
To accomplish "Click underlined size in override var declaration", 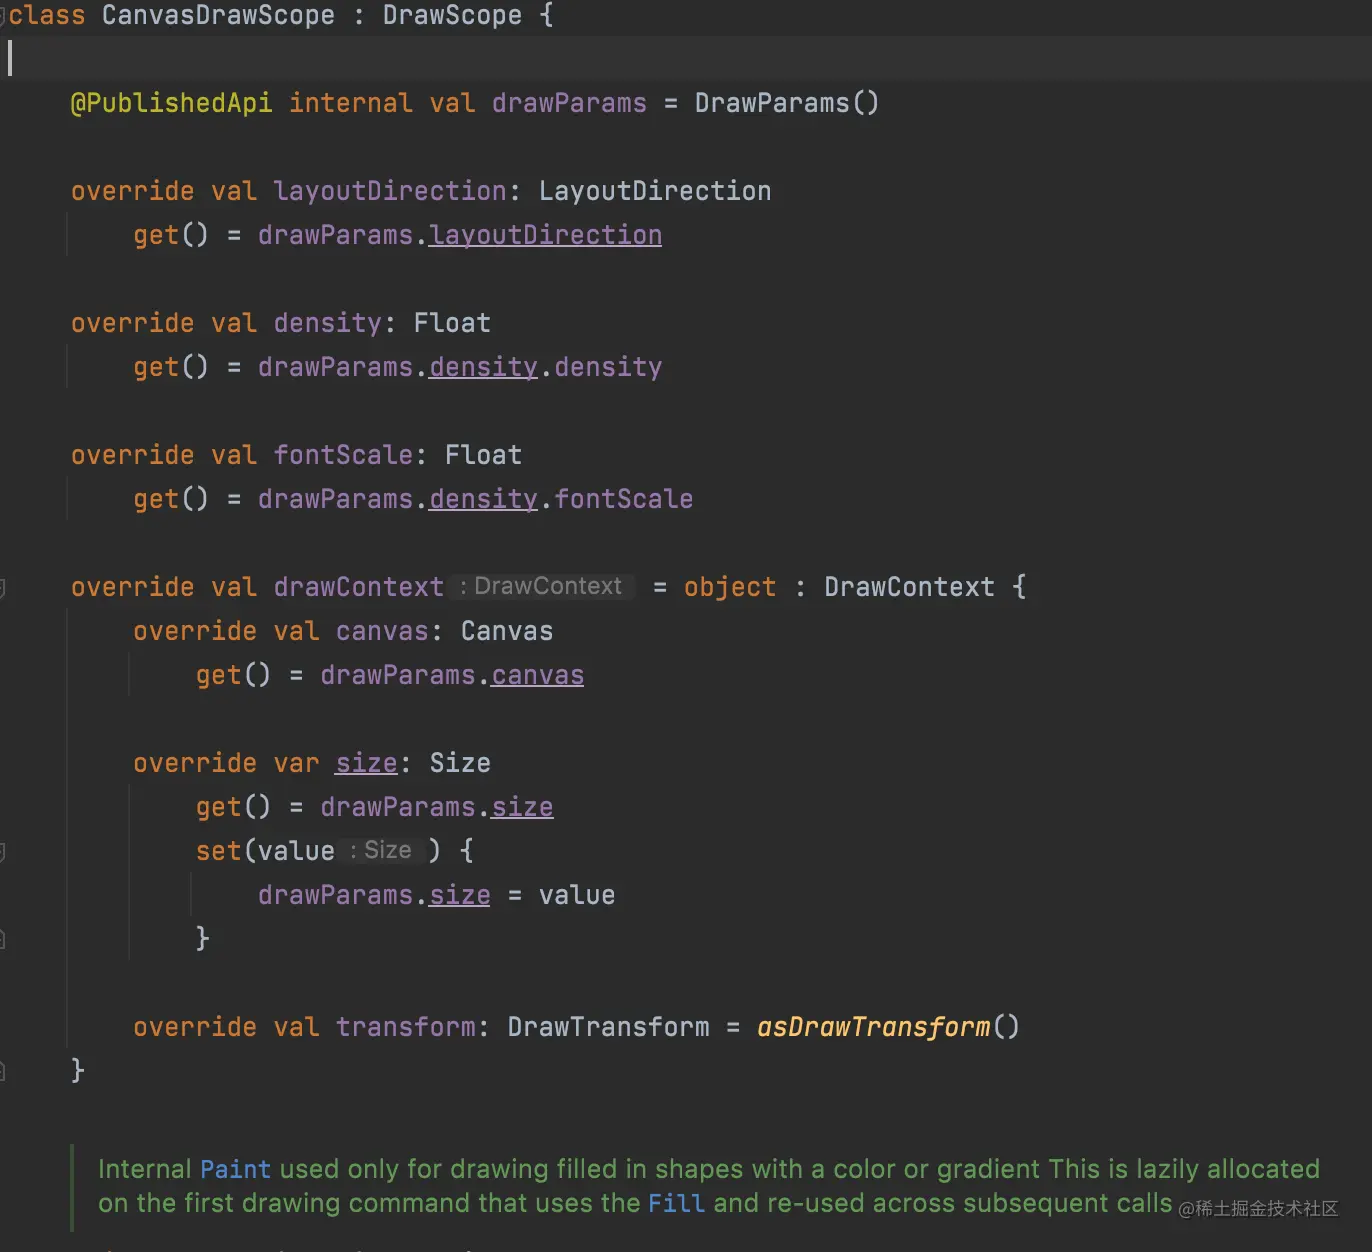I will (366, 763).
